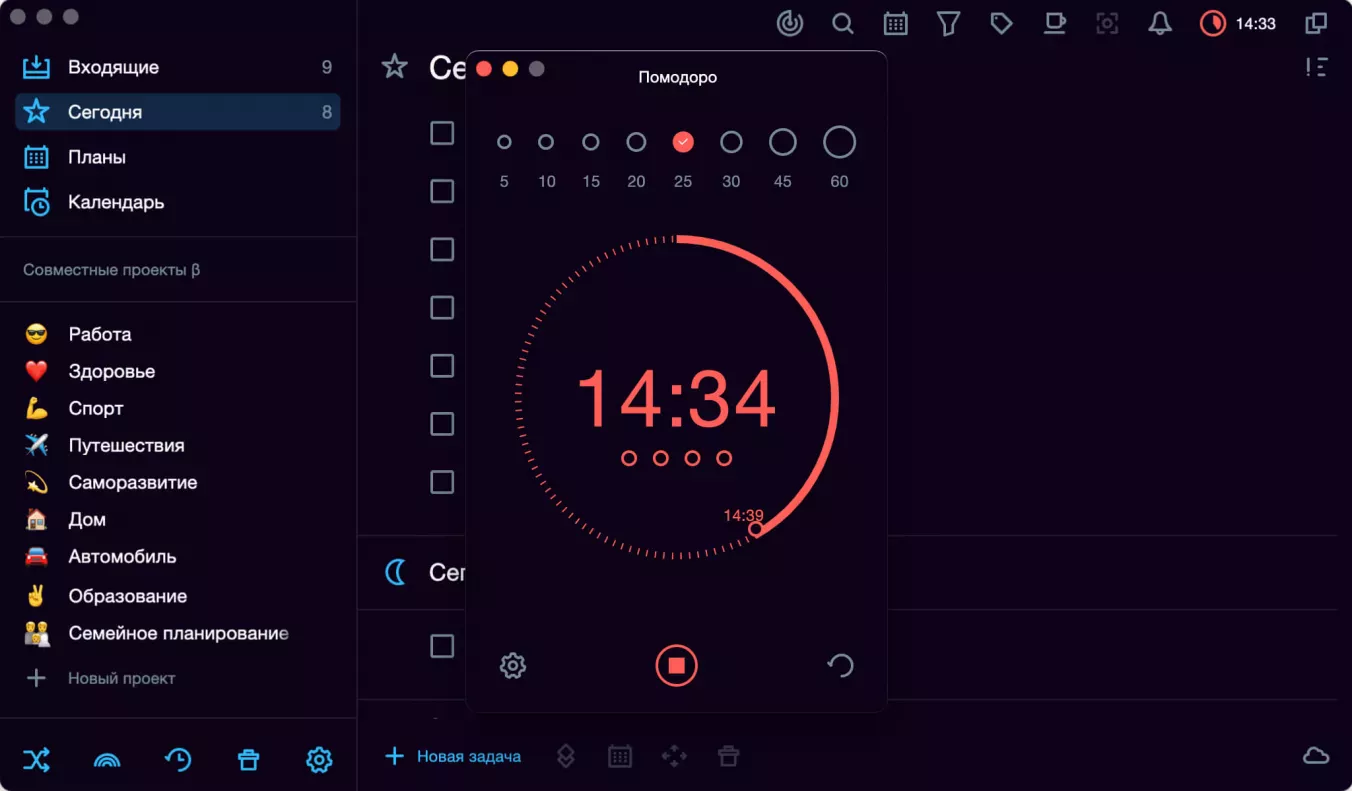Open history clock icon in sidebar bottom bar
This screenshot has width=1352, height=791.
[178, 760]
